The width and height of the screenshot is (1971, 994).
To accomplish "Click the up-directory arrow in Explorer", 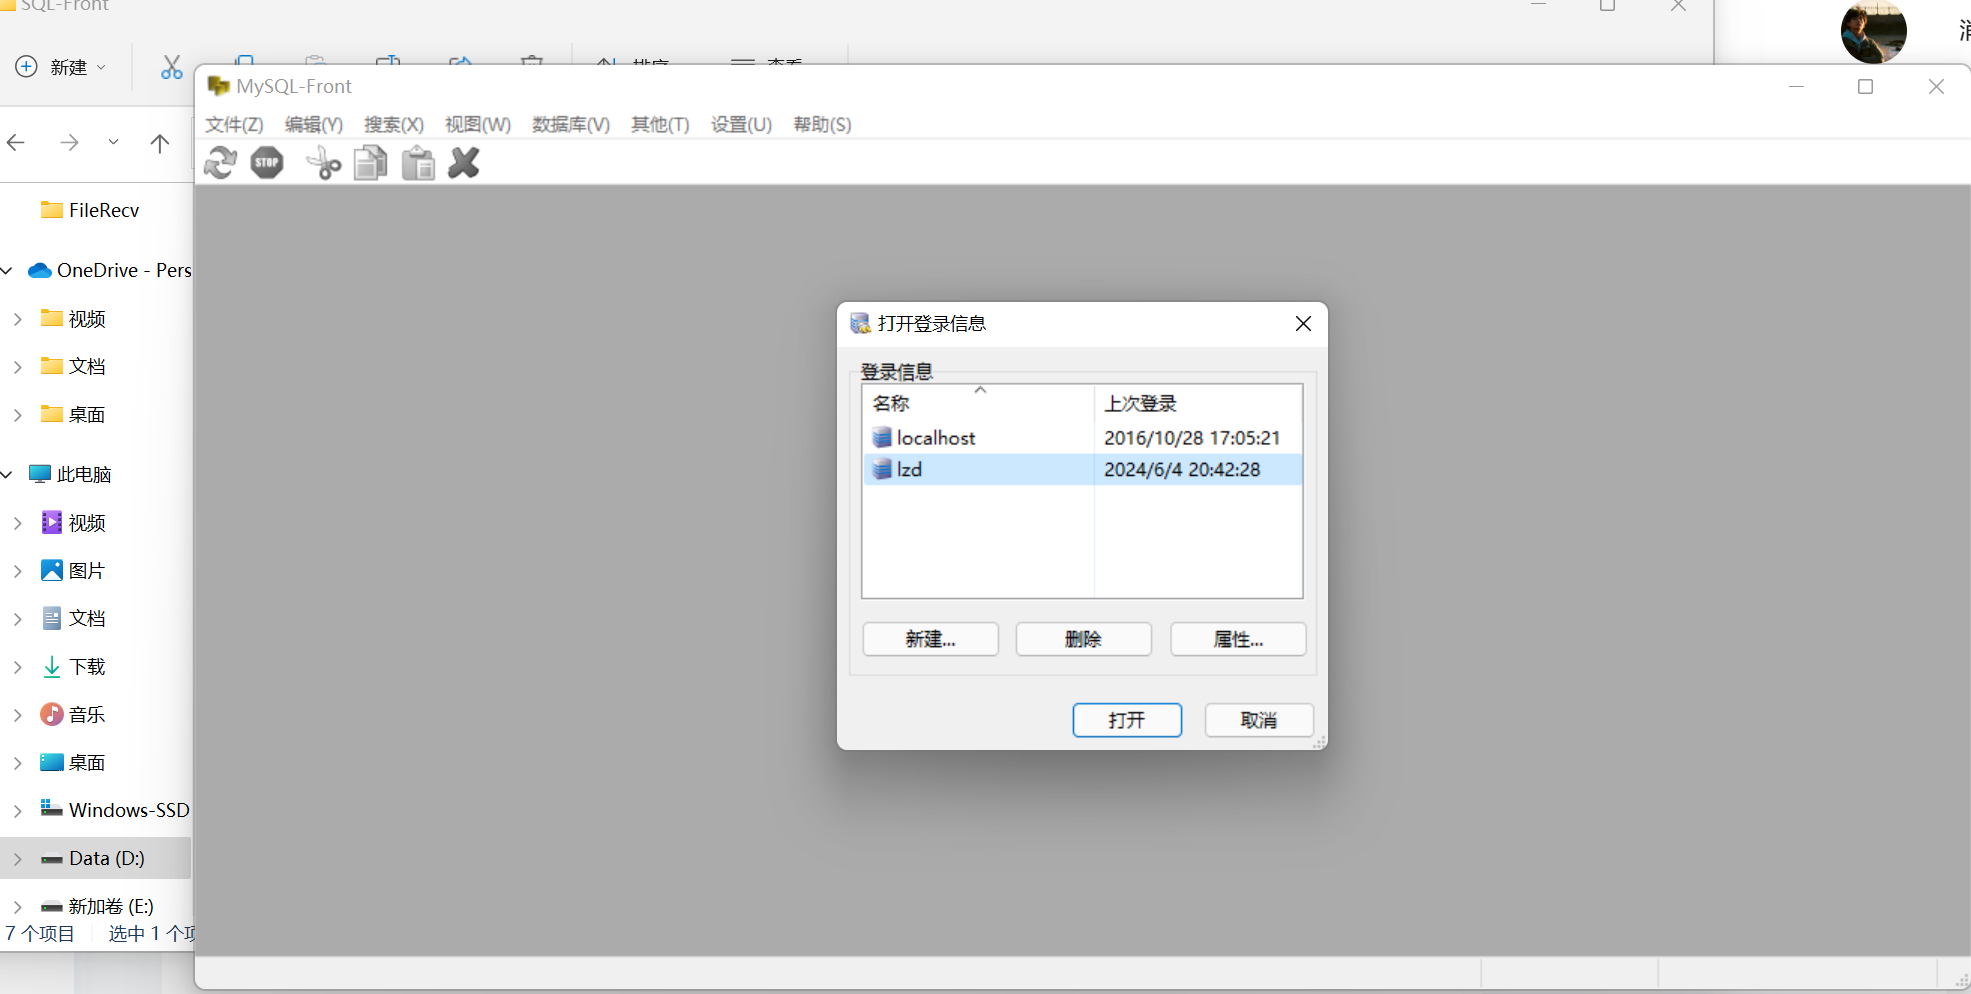I will [160, 143].
